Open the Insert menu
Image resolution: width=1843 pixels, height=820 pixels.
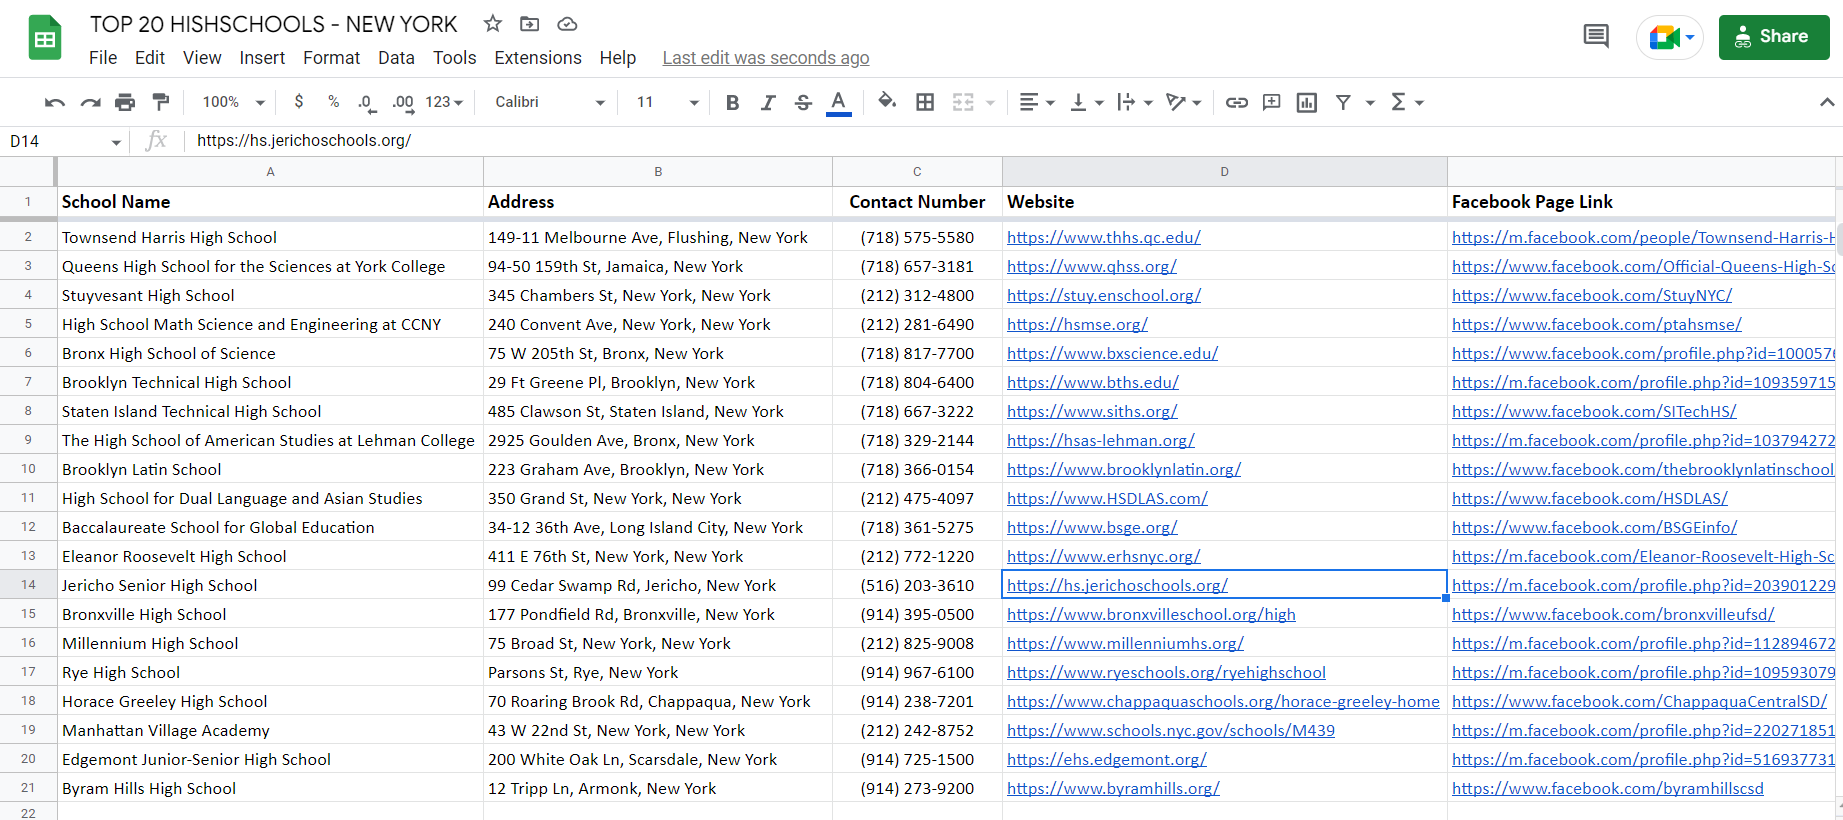tap(262, 58)
